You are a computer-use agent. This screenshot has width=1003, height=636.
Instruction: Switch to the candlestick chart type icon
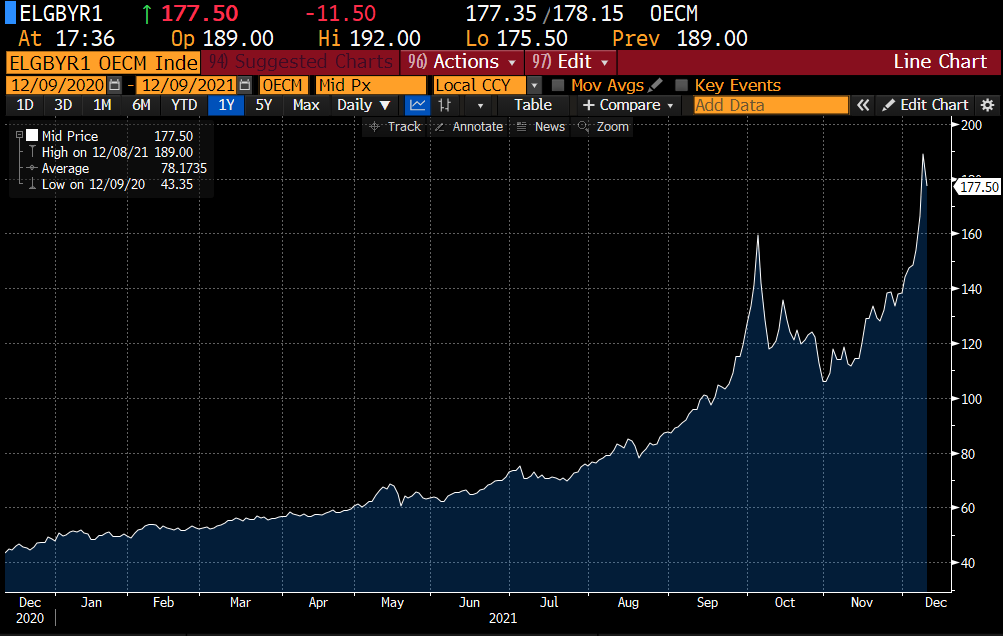point(445,105)
